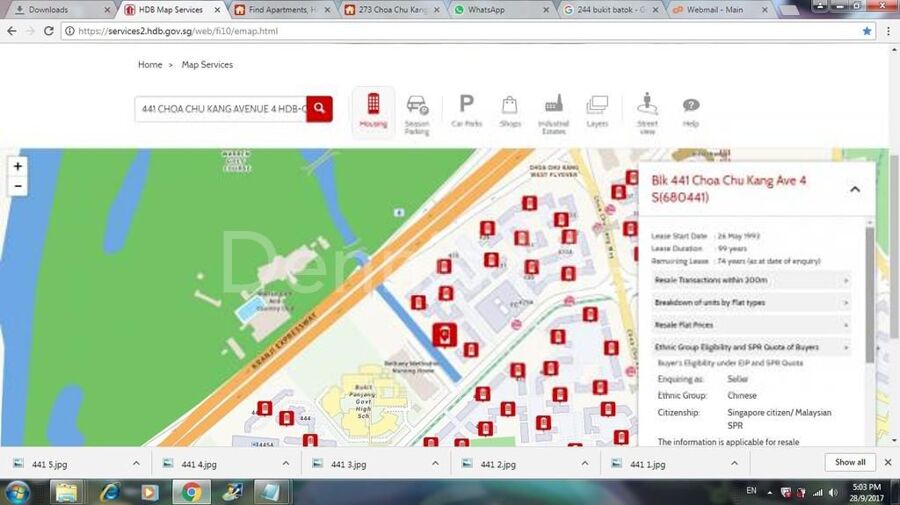Screen dimensions: 900x505
Task: Select the Car Parks icon
Action: (x=466, y=112)
